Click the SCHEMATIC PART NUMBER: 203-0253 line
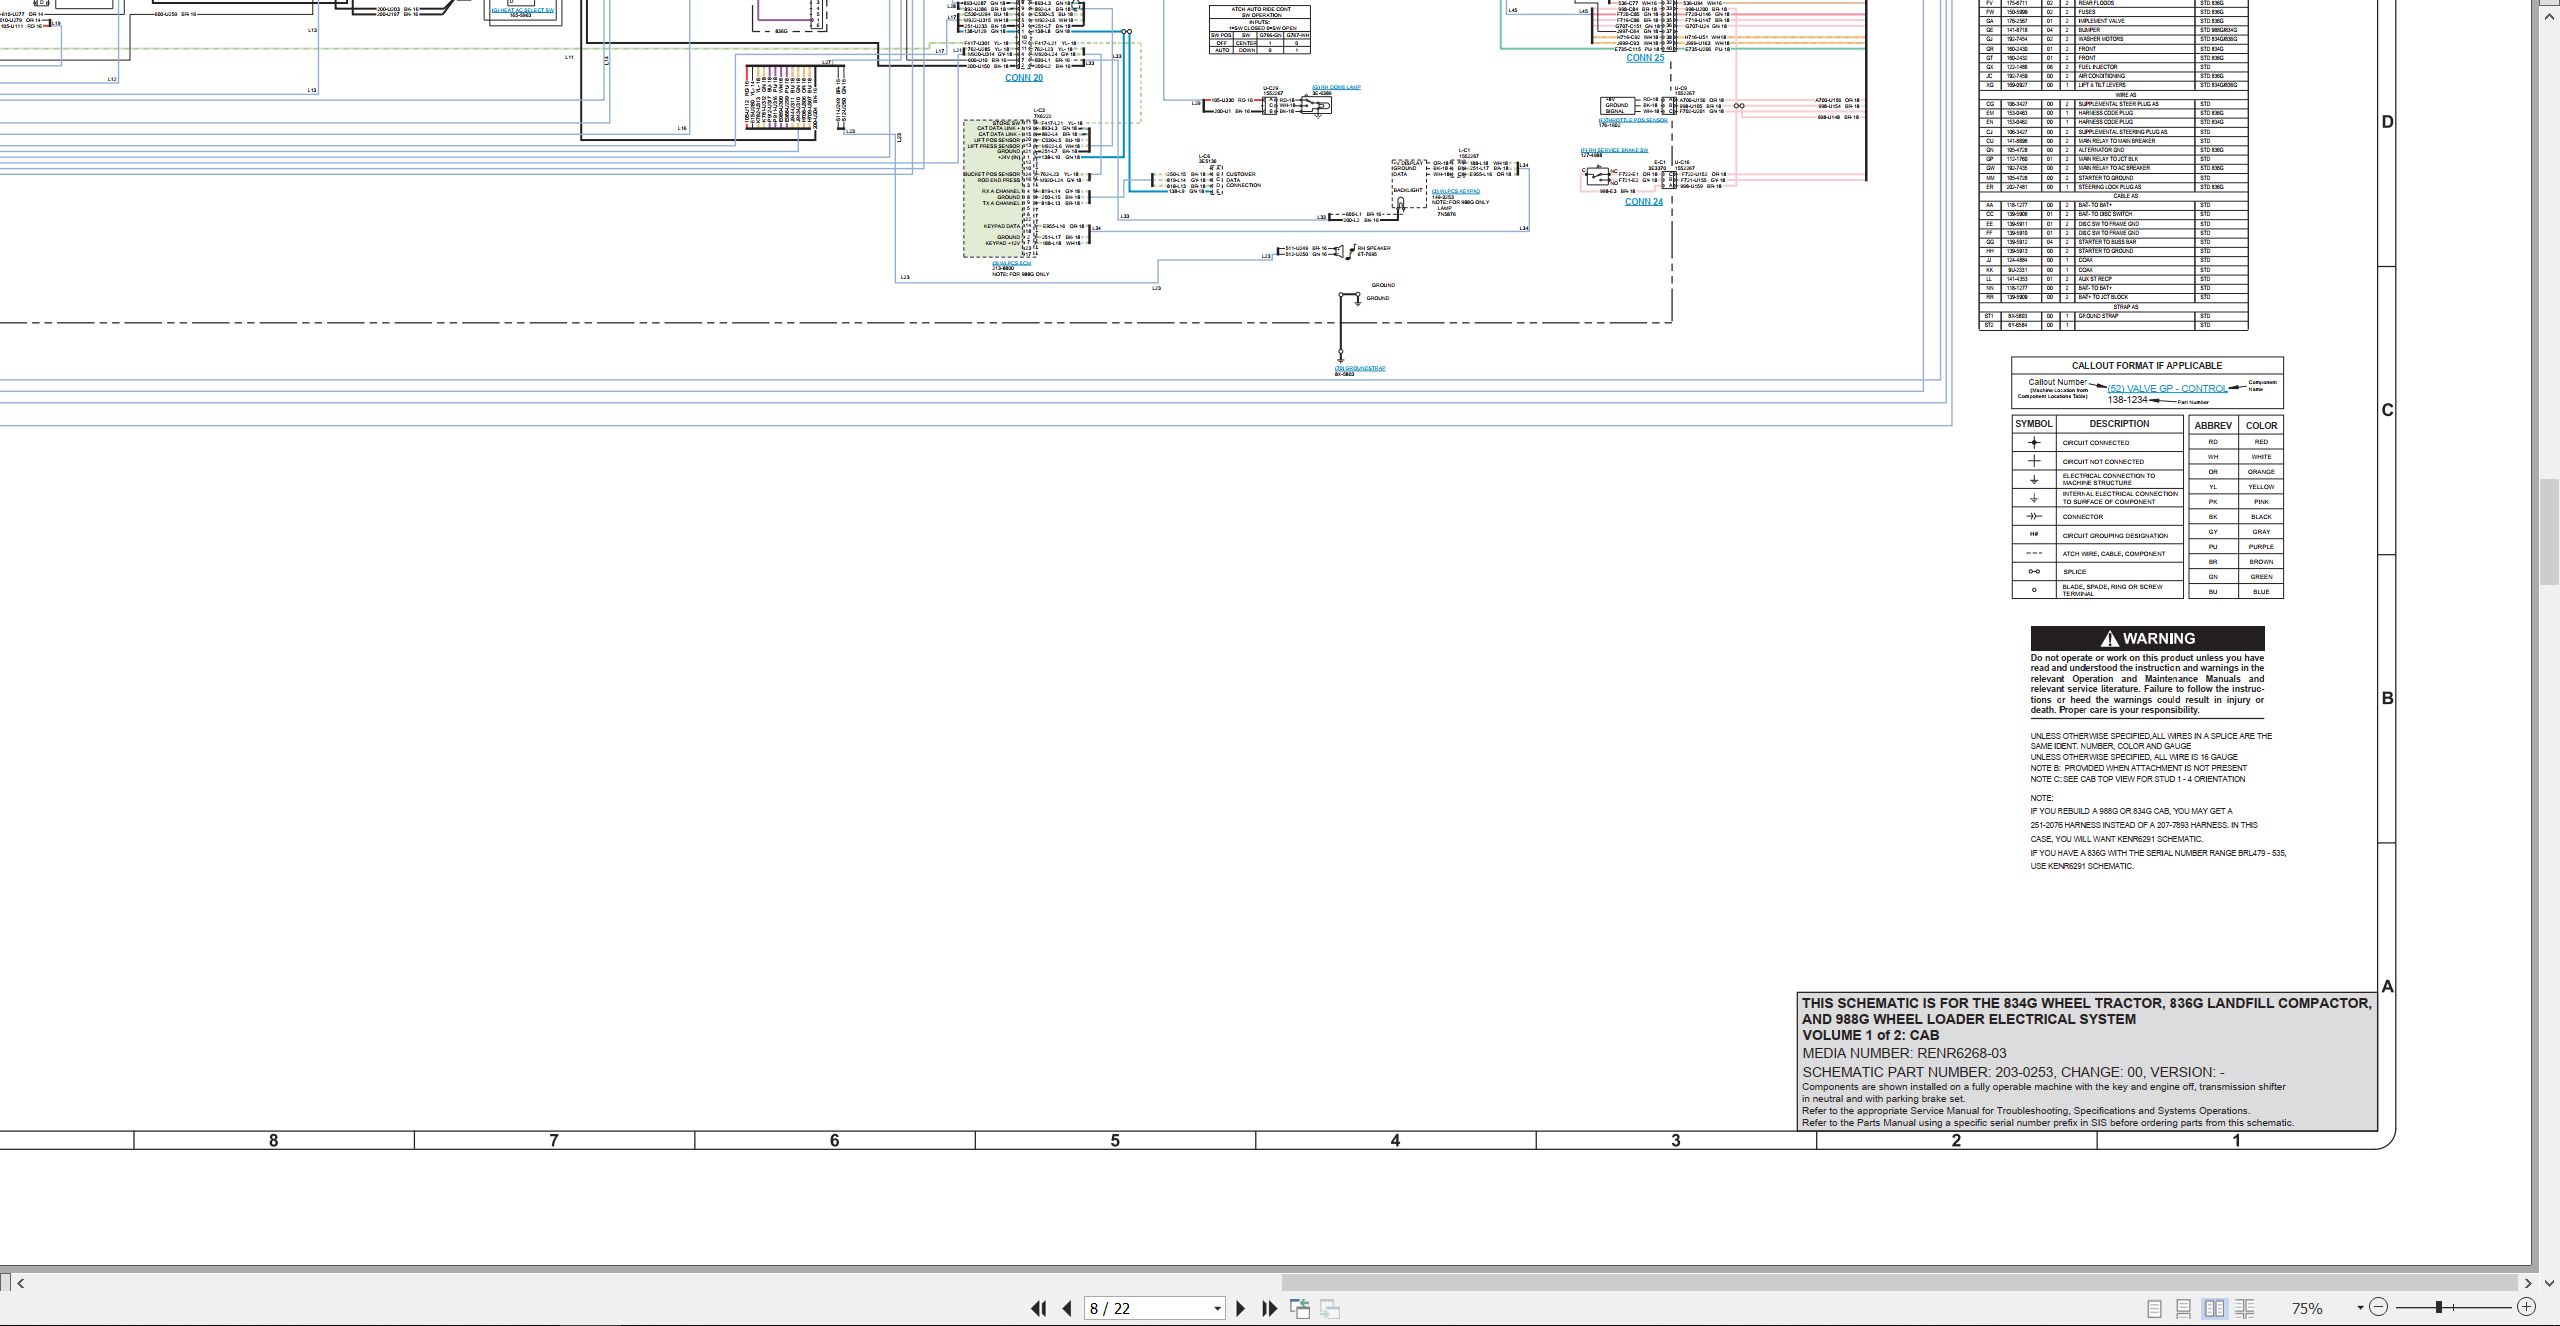The height and width of the screenshot is (1326, 2560). [2013, 1072]
